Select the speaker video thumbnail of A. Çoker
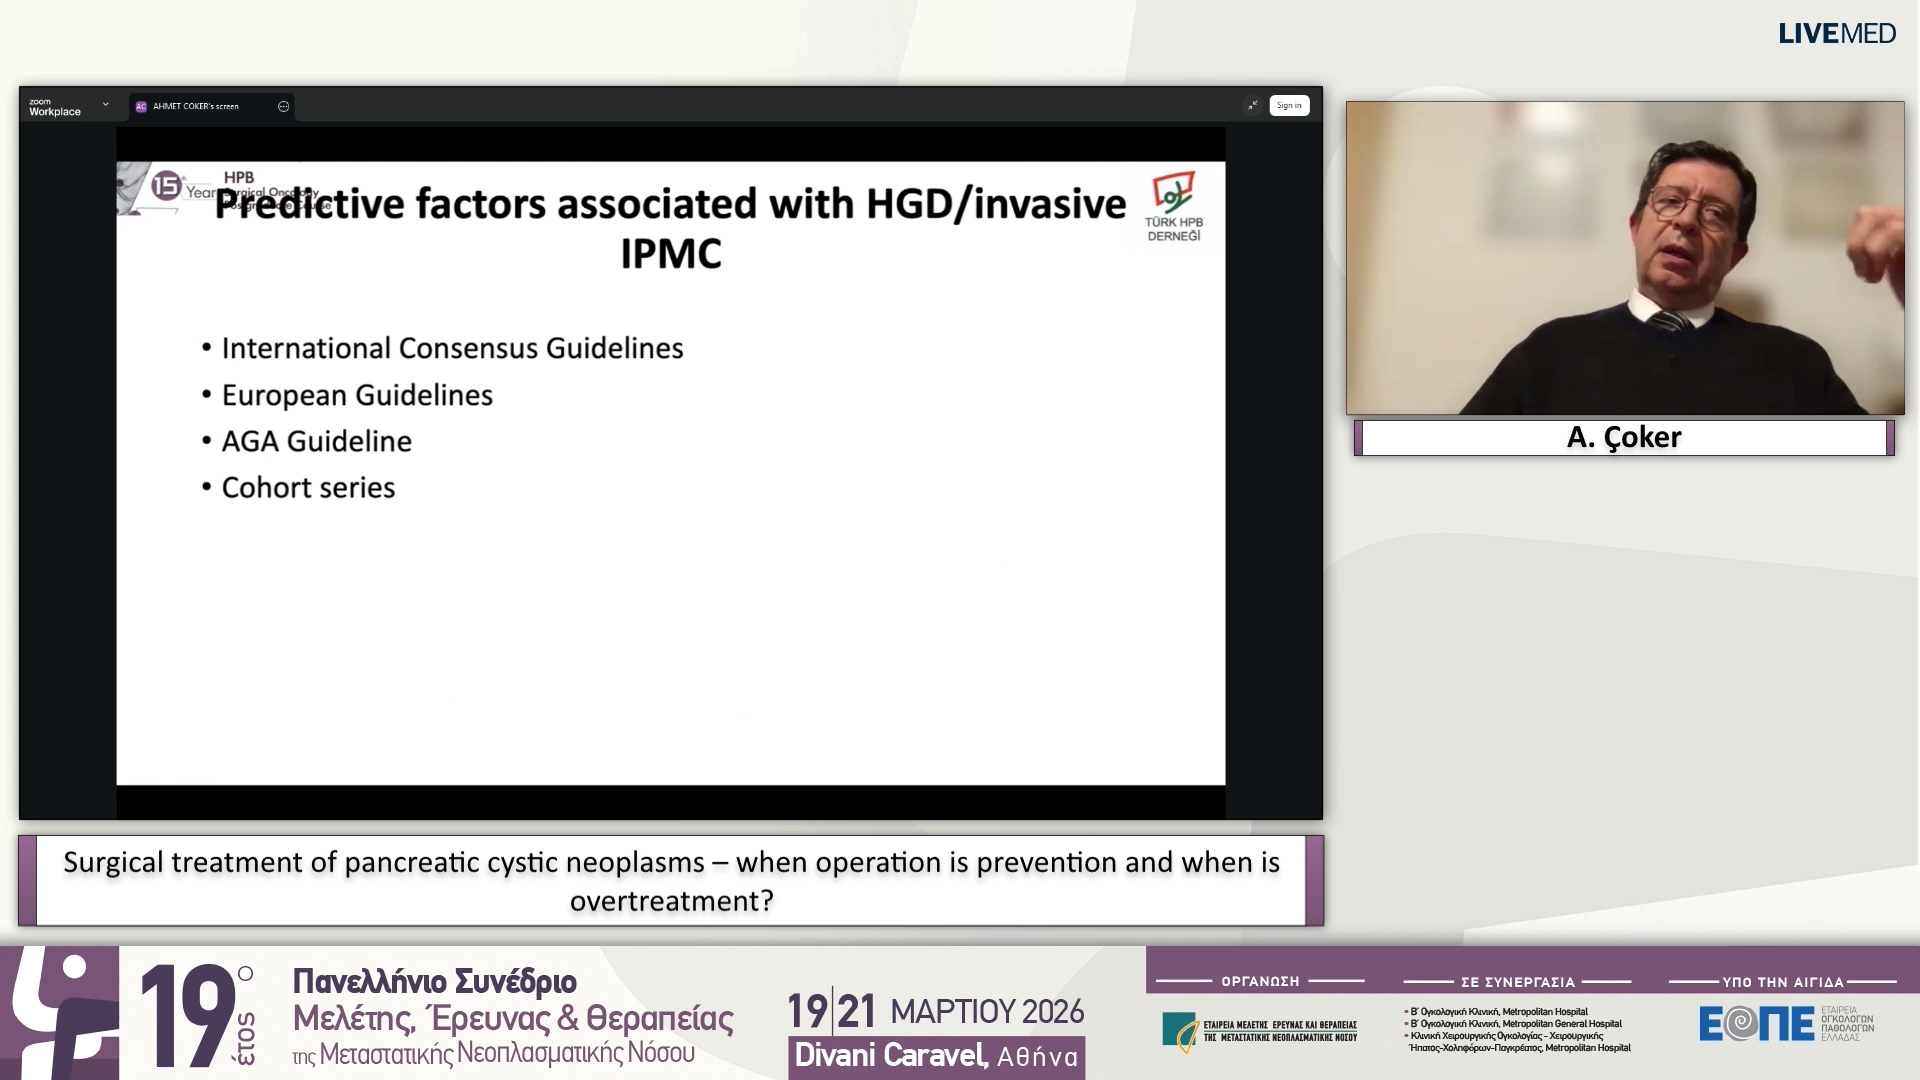 pos(1624,256)
